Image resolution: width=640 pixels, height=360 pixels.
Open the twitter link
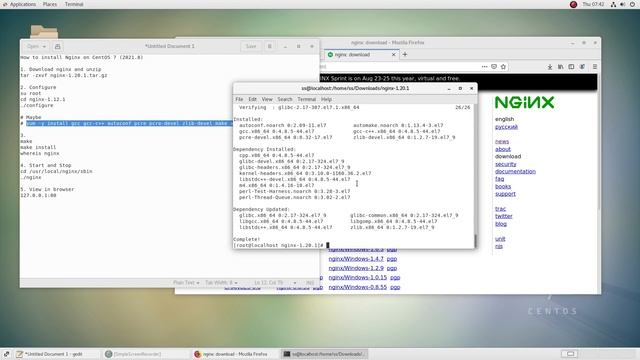click(503, 216)
